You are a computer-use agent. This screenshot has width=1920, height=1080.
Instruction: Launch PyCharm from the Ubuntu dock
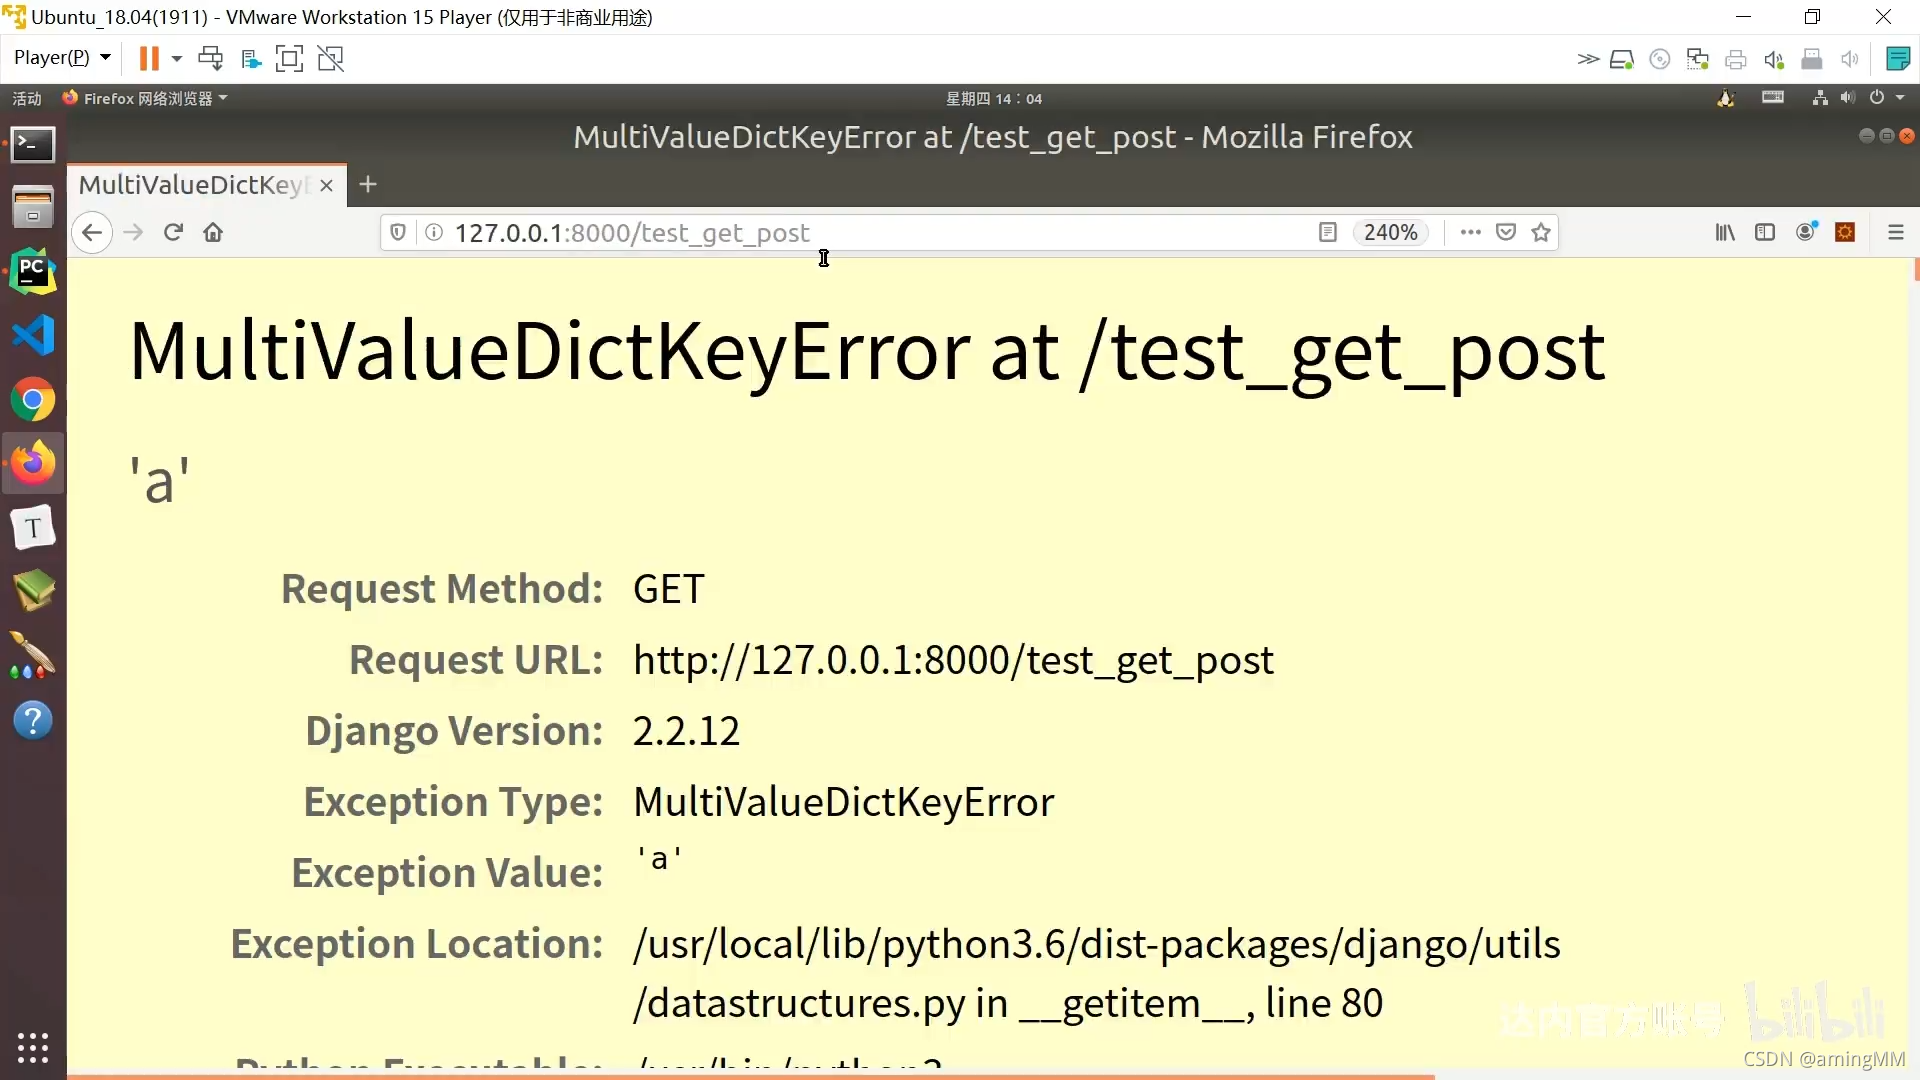point(33,271)
